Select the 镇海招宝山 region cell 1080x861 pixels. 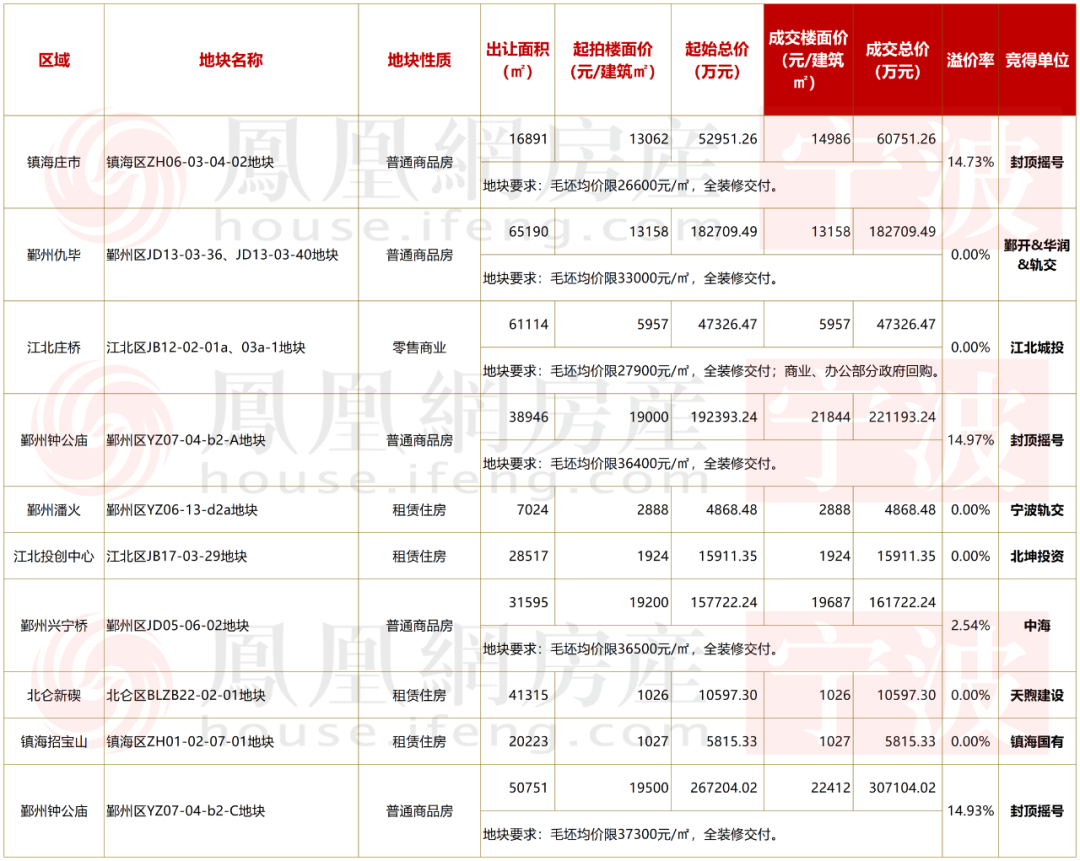(54, 742)
